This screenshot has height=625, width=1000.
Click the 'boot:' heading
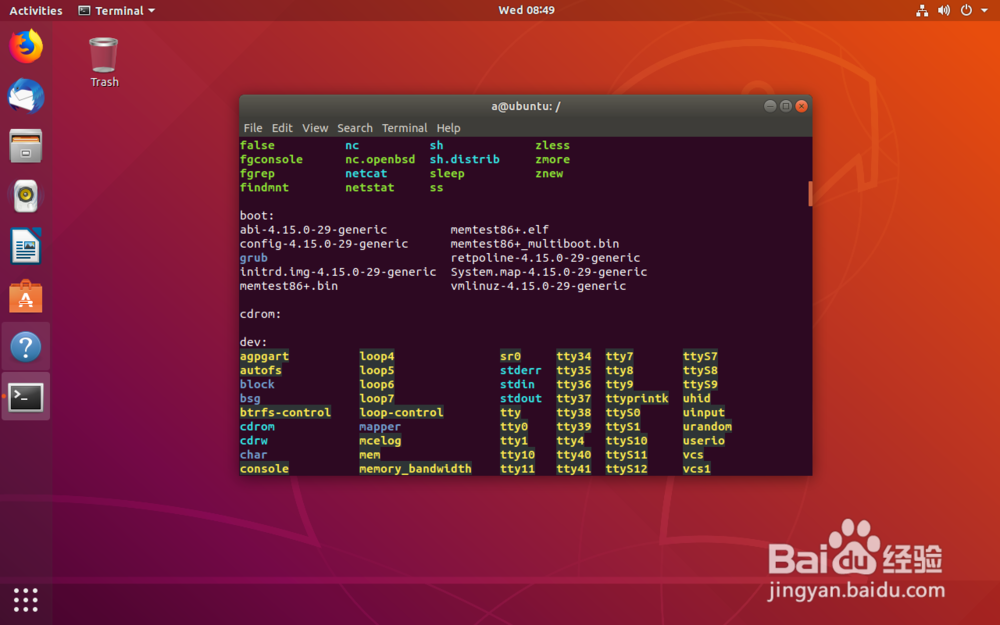coord(257,216)
